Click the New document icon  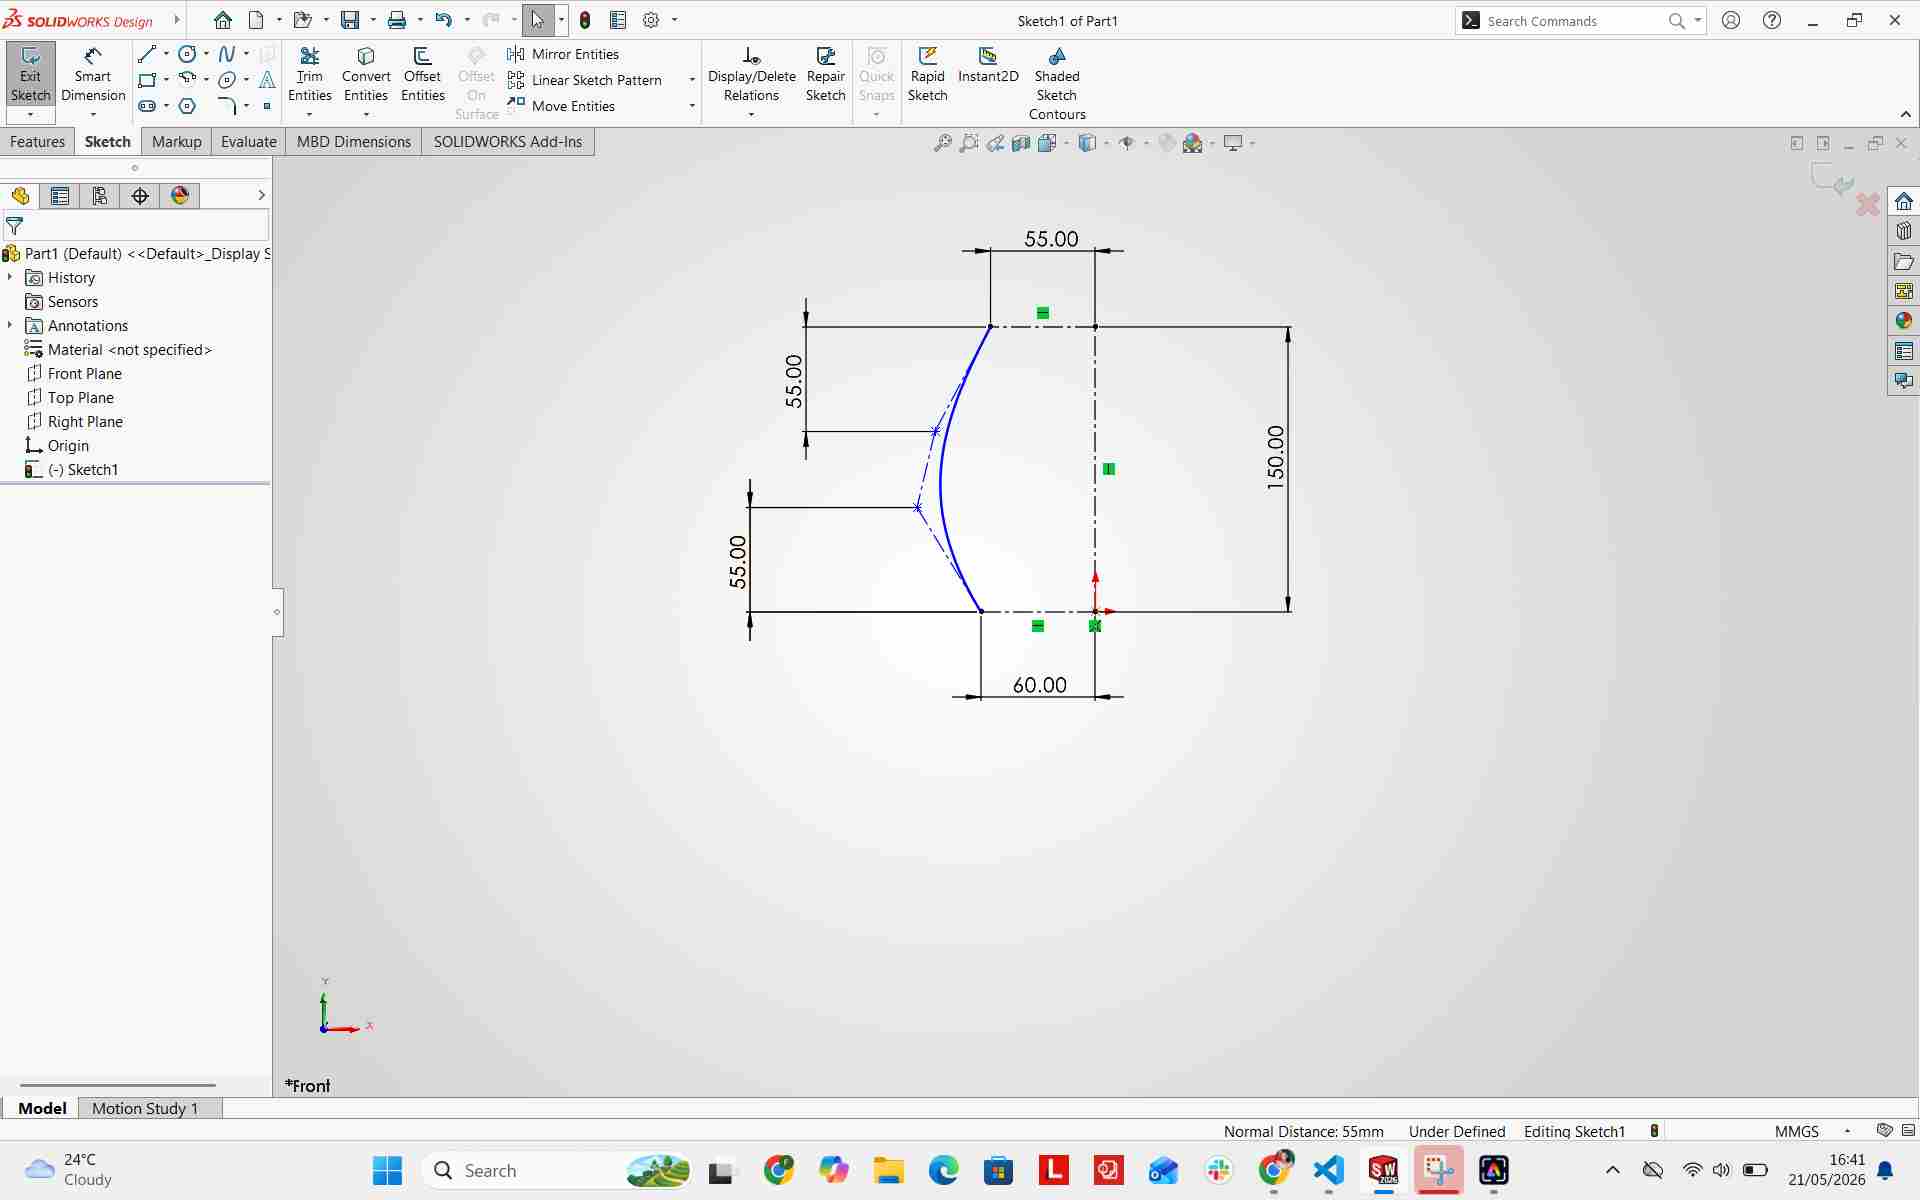coord(256,20)
